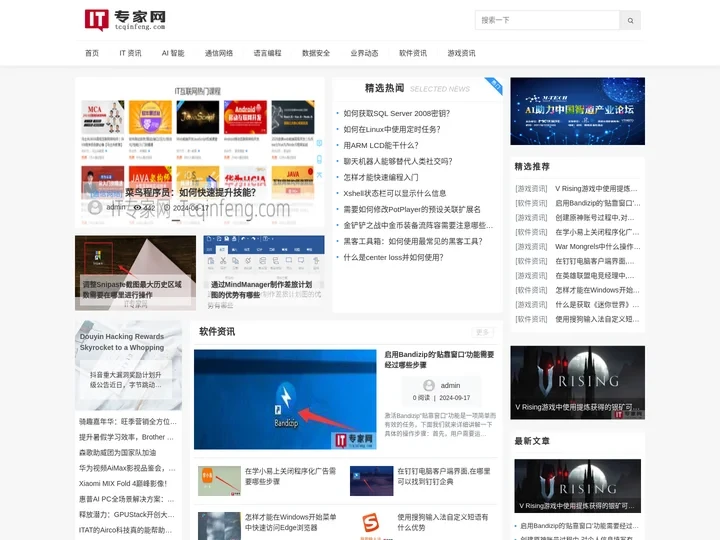Open the AI 智能 nav item
This screenshot has width=720, height=540.
click(x=173, y=53)
